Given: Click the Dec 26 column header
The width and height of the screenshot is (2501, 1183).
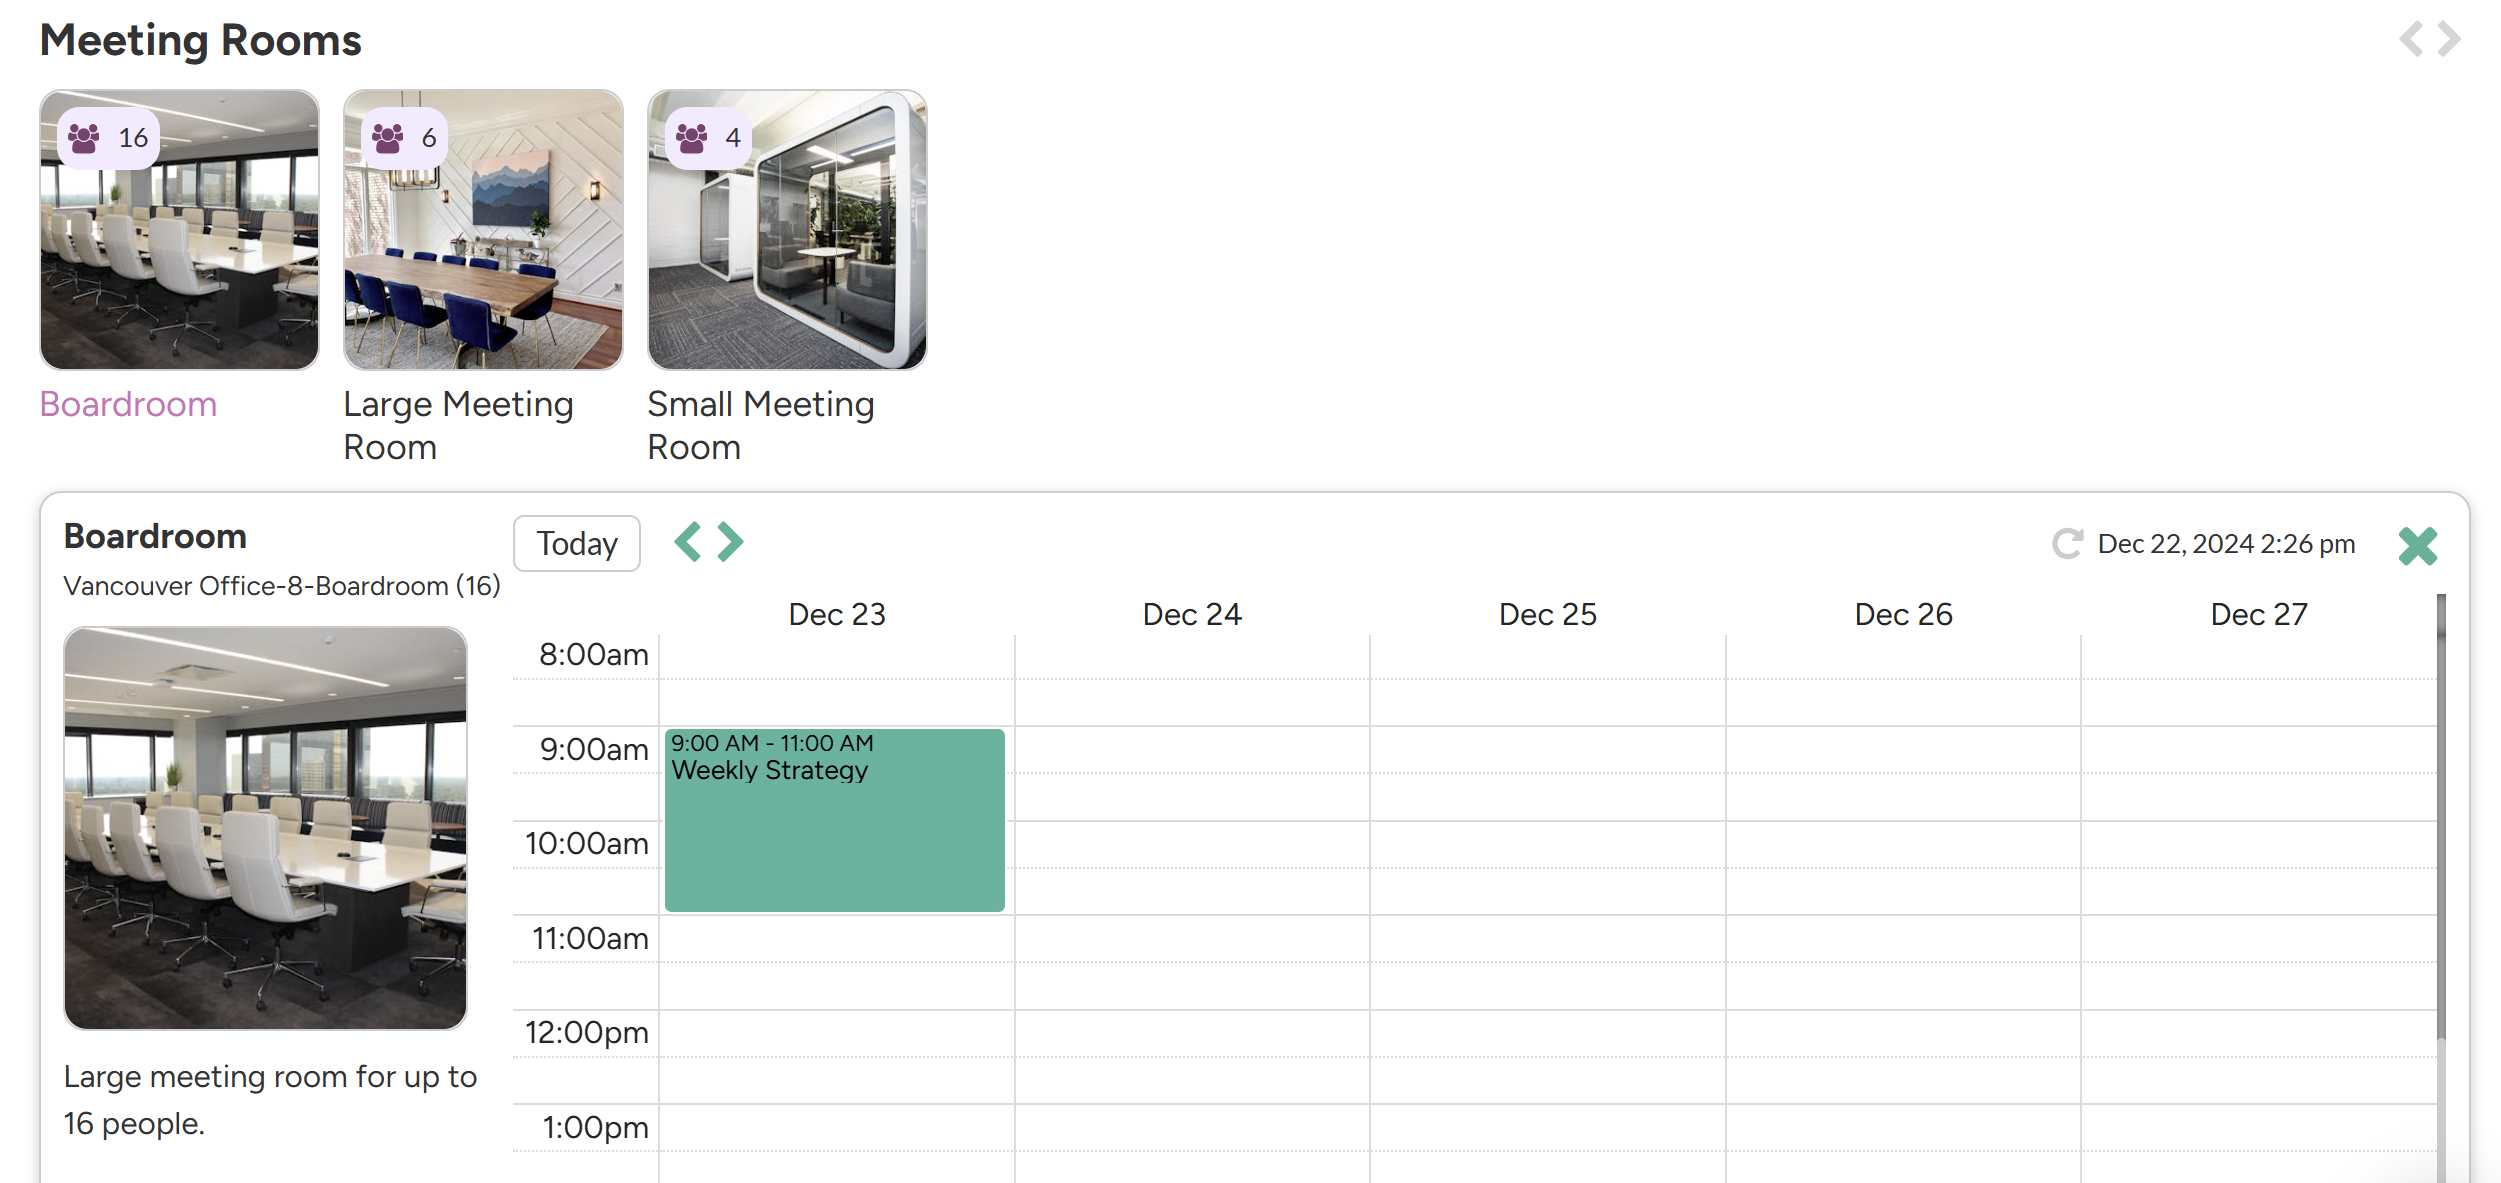Looking at the screenshot, I should click(1903, 614).
